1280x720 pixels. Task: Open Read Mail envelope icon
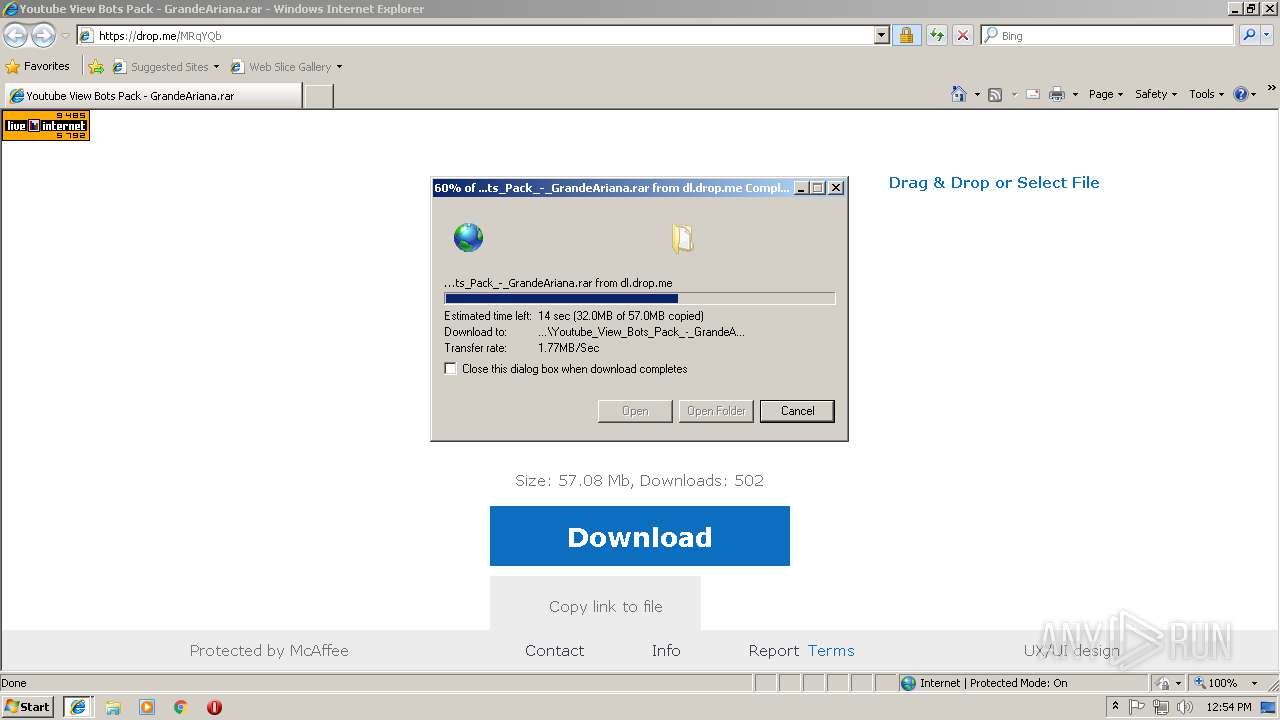click(1033, 94)
